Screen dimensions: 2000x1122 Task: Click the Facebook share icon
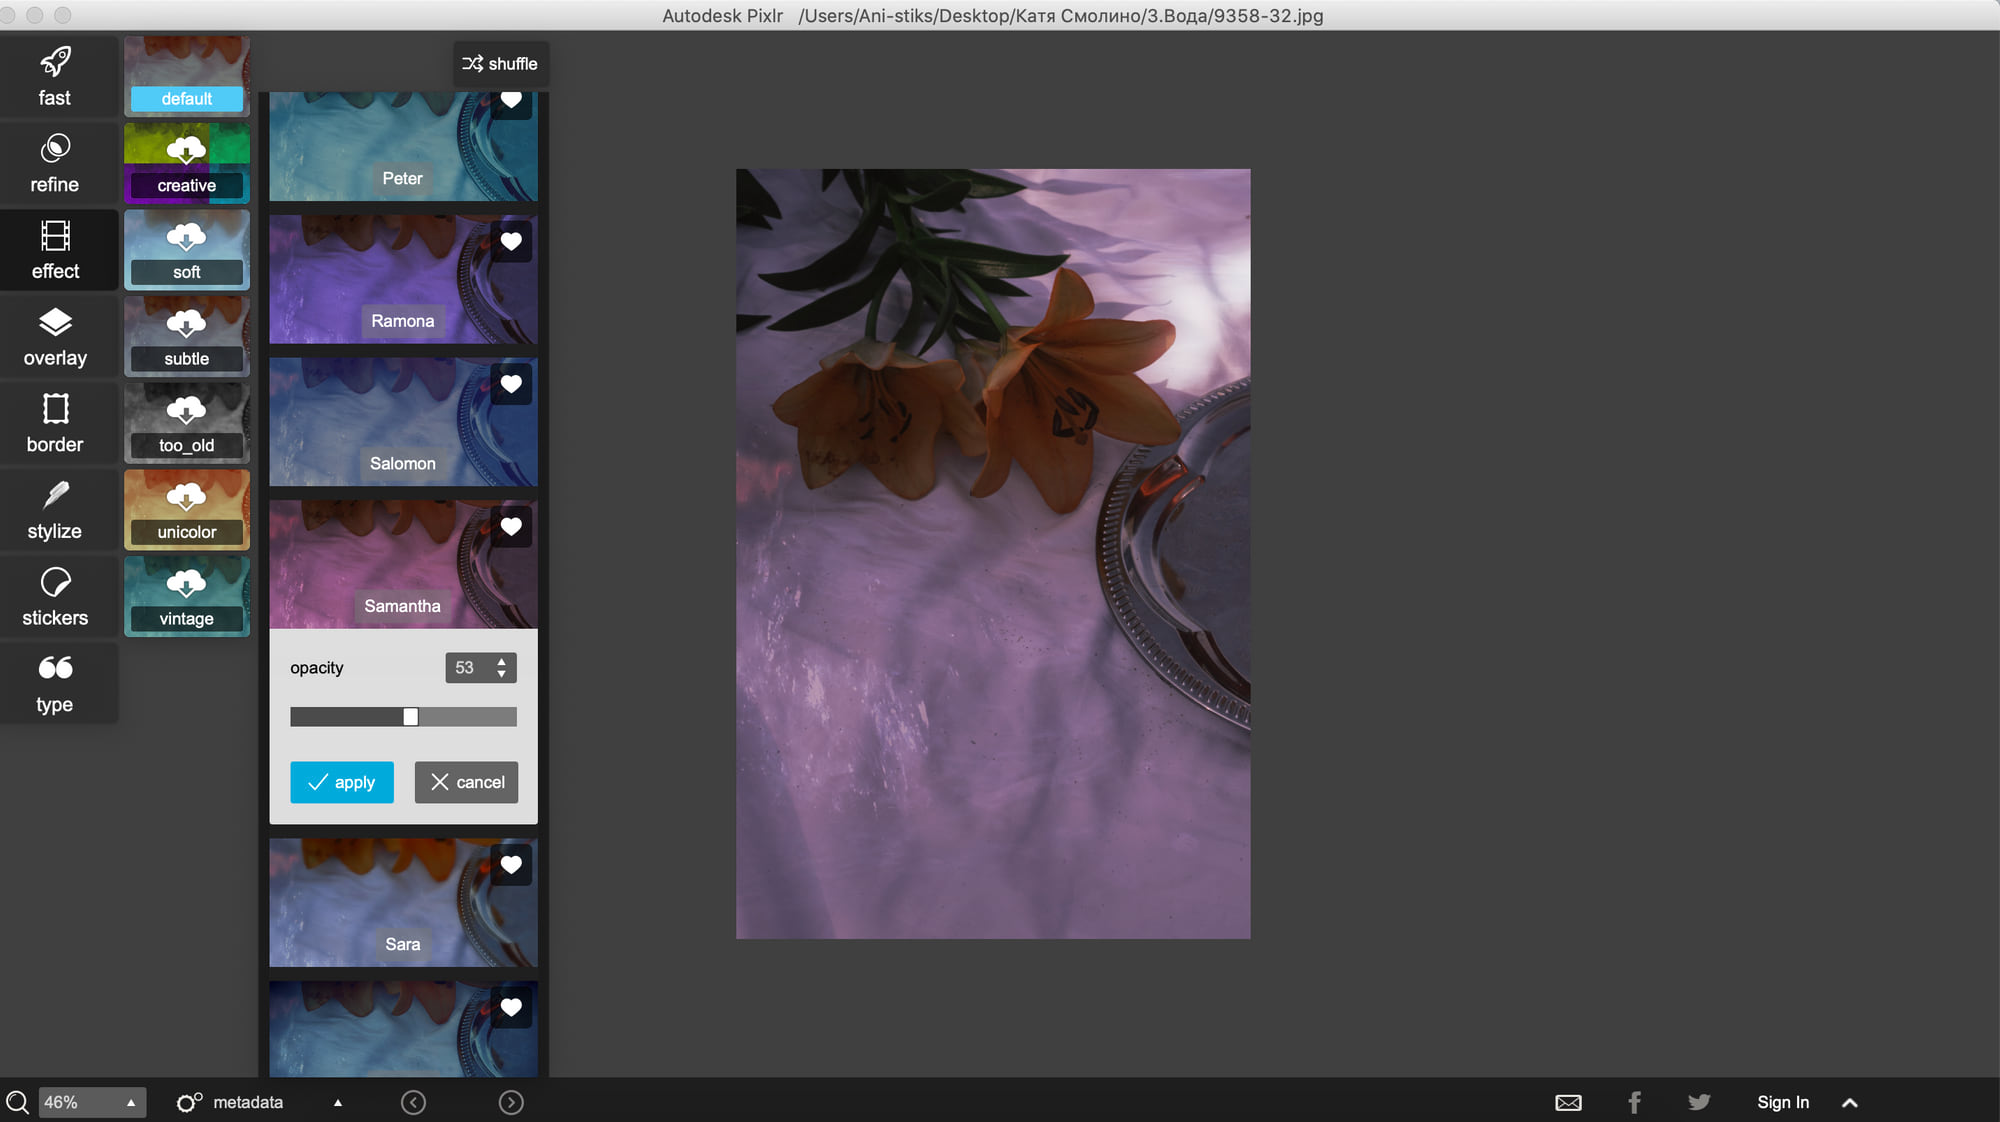click(1634, 1102)
